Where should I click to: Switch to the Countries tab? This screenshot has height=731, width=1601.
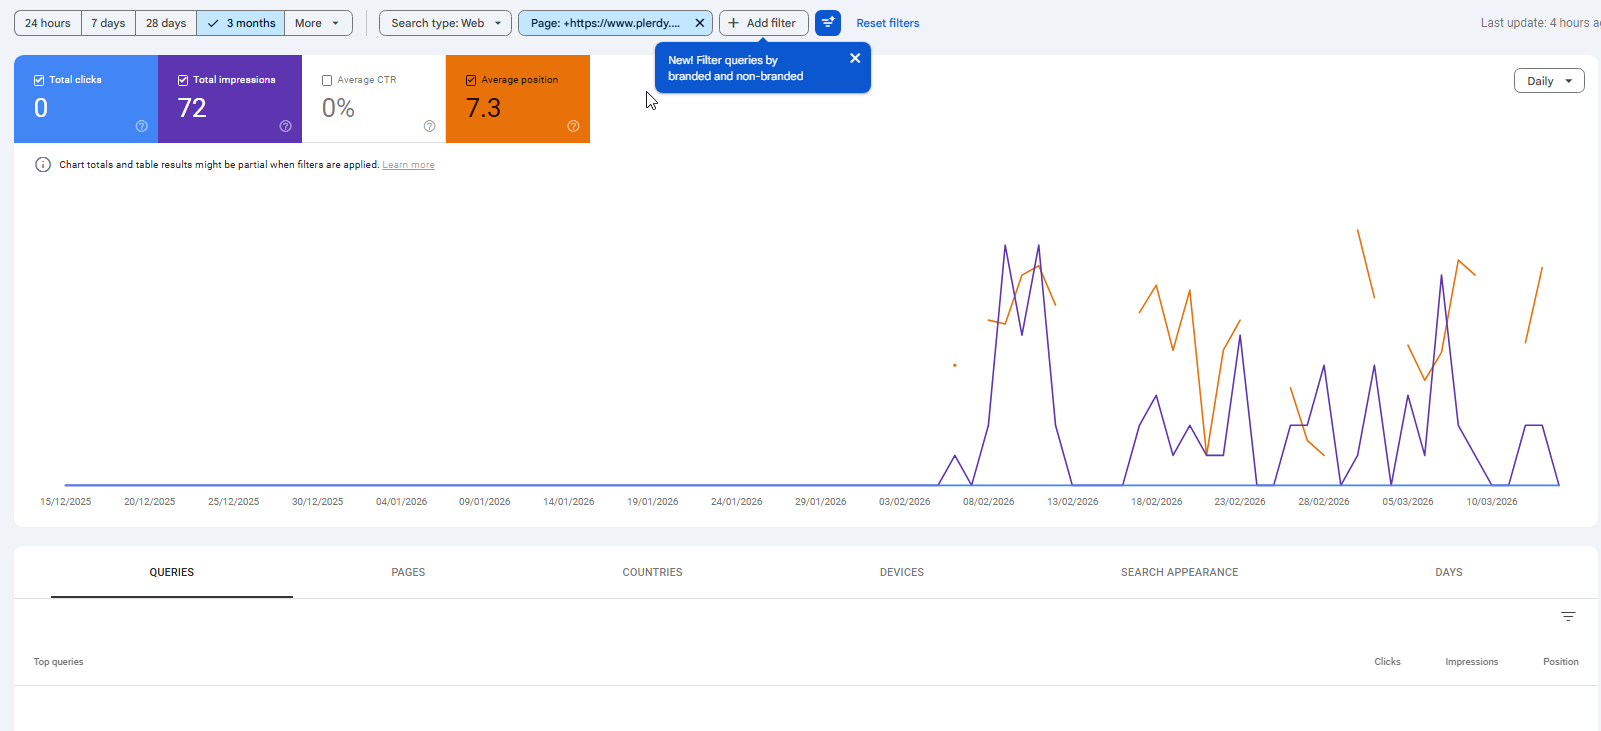[x=652, y=572]
